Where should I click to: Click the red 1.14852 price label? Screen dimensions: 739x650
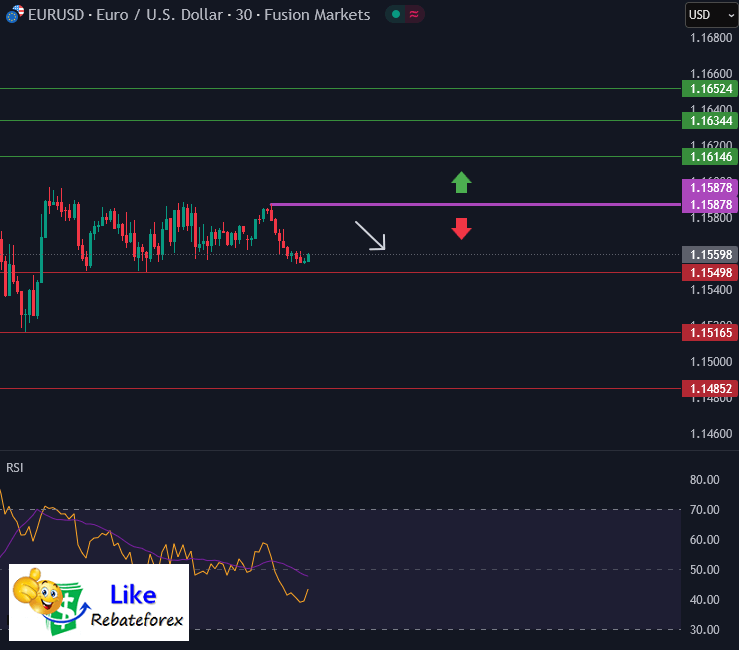coord(708,389)
